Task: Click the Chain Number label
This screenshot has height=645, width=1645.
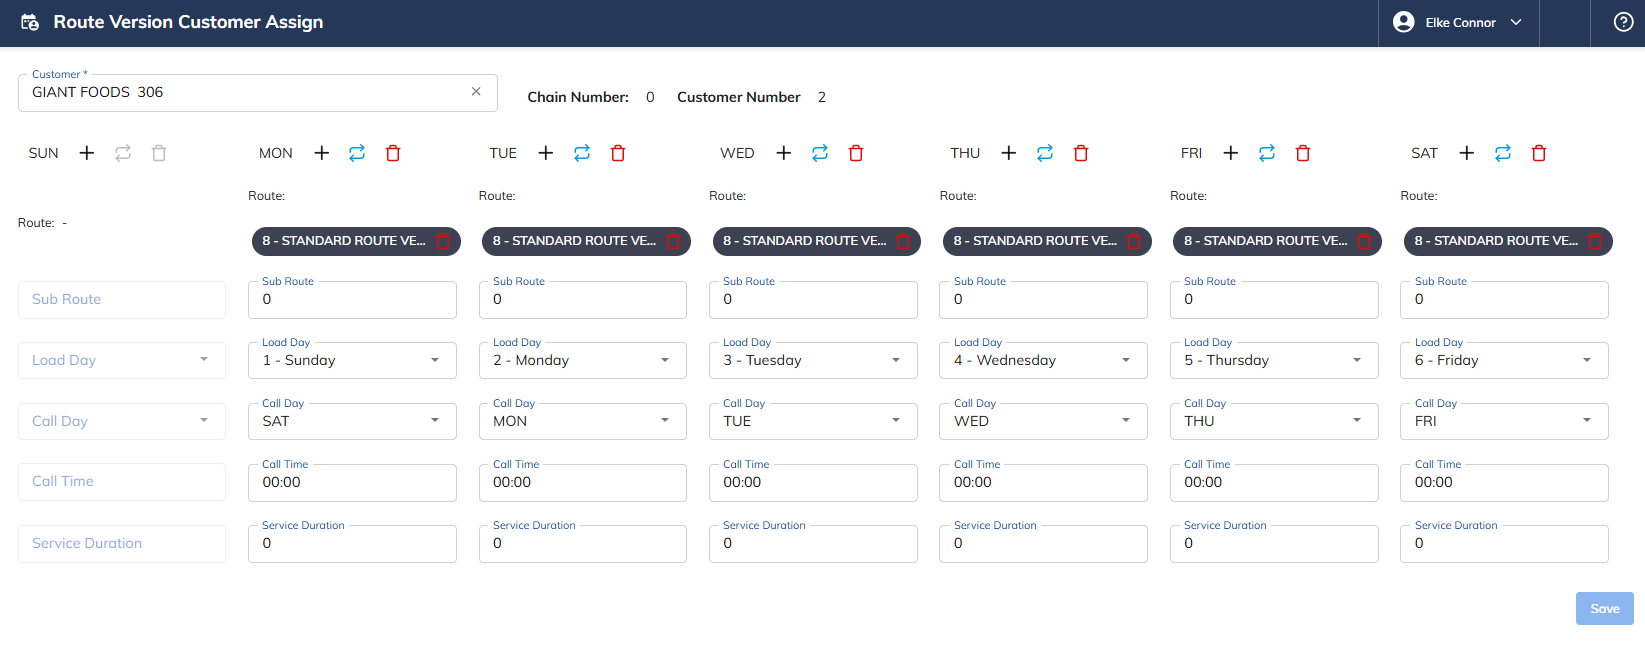Action: tap(578, 97)
